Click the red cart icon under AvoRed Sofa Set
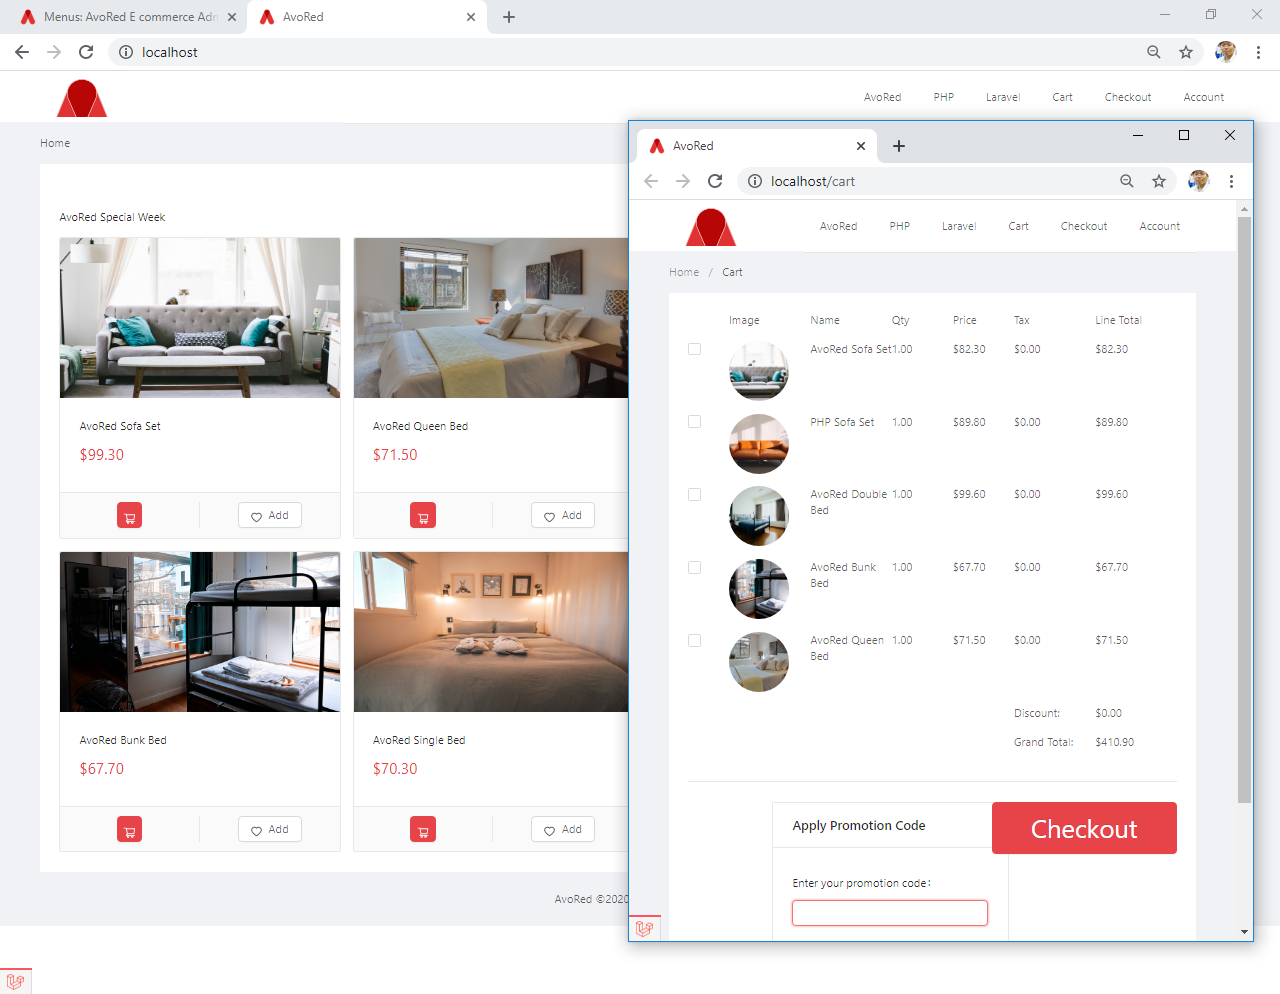Viewport: 1280px width, 994px height. click(129, 515)
